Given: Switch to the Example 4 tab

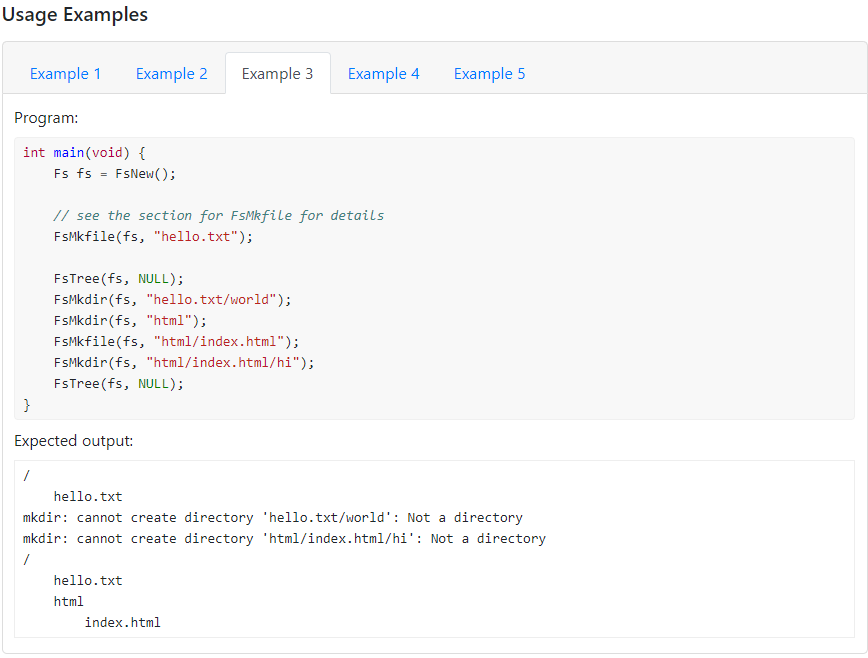Looking at the screenshot, I should click(383, 73).
